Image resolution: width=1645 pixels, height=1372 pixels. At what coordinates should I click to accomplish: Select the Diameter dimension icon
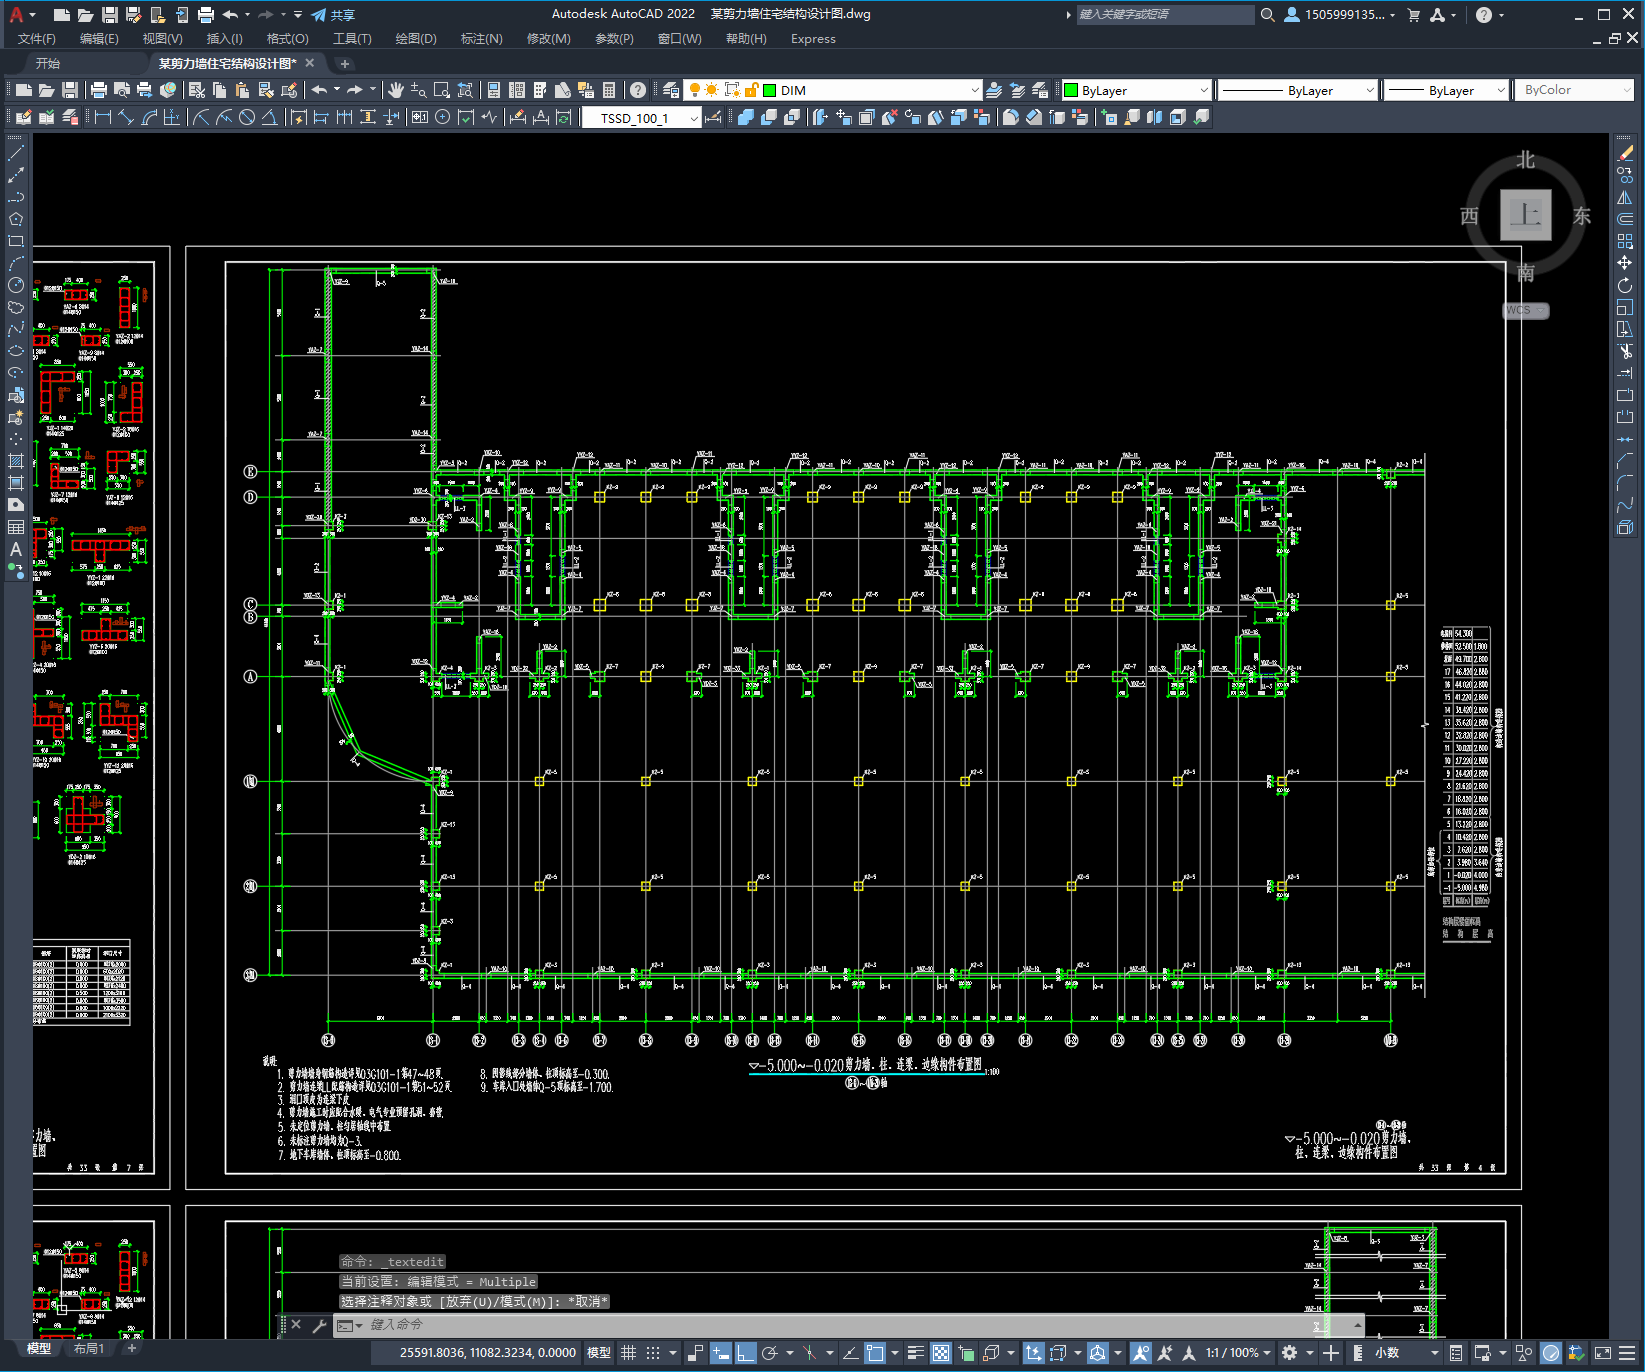coord(247,117)
